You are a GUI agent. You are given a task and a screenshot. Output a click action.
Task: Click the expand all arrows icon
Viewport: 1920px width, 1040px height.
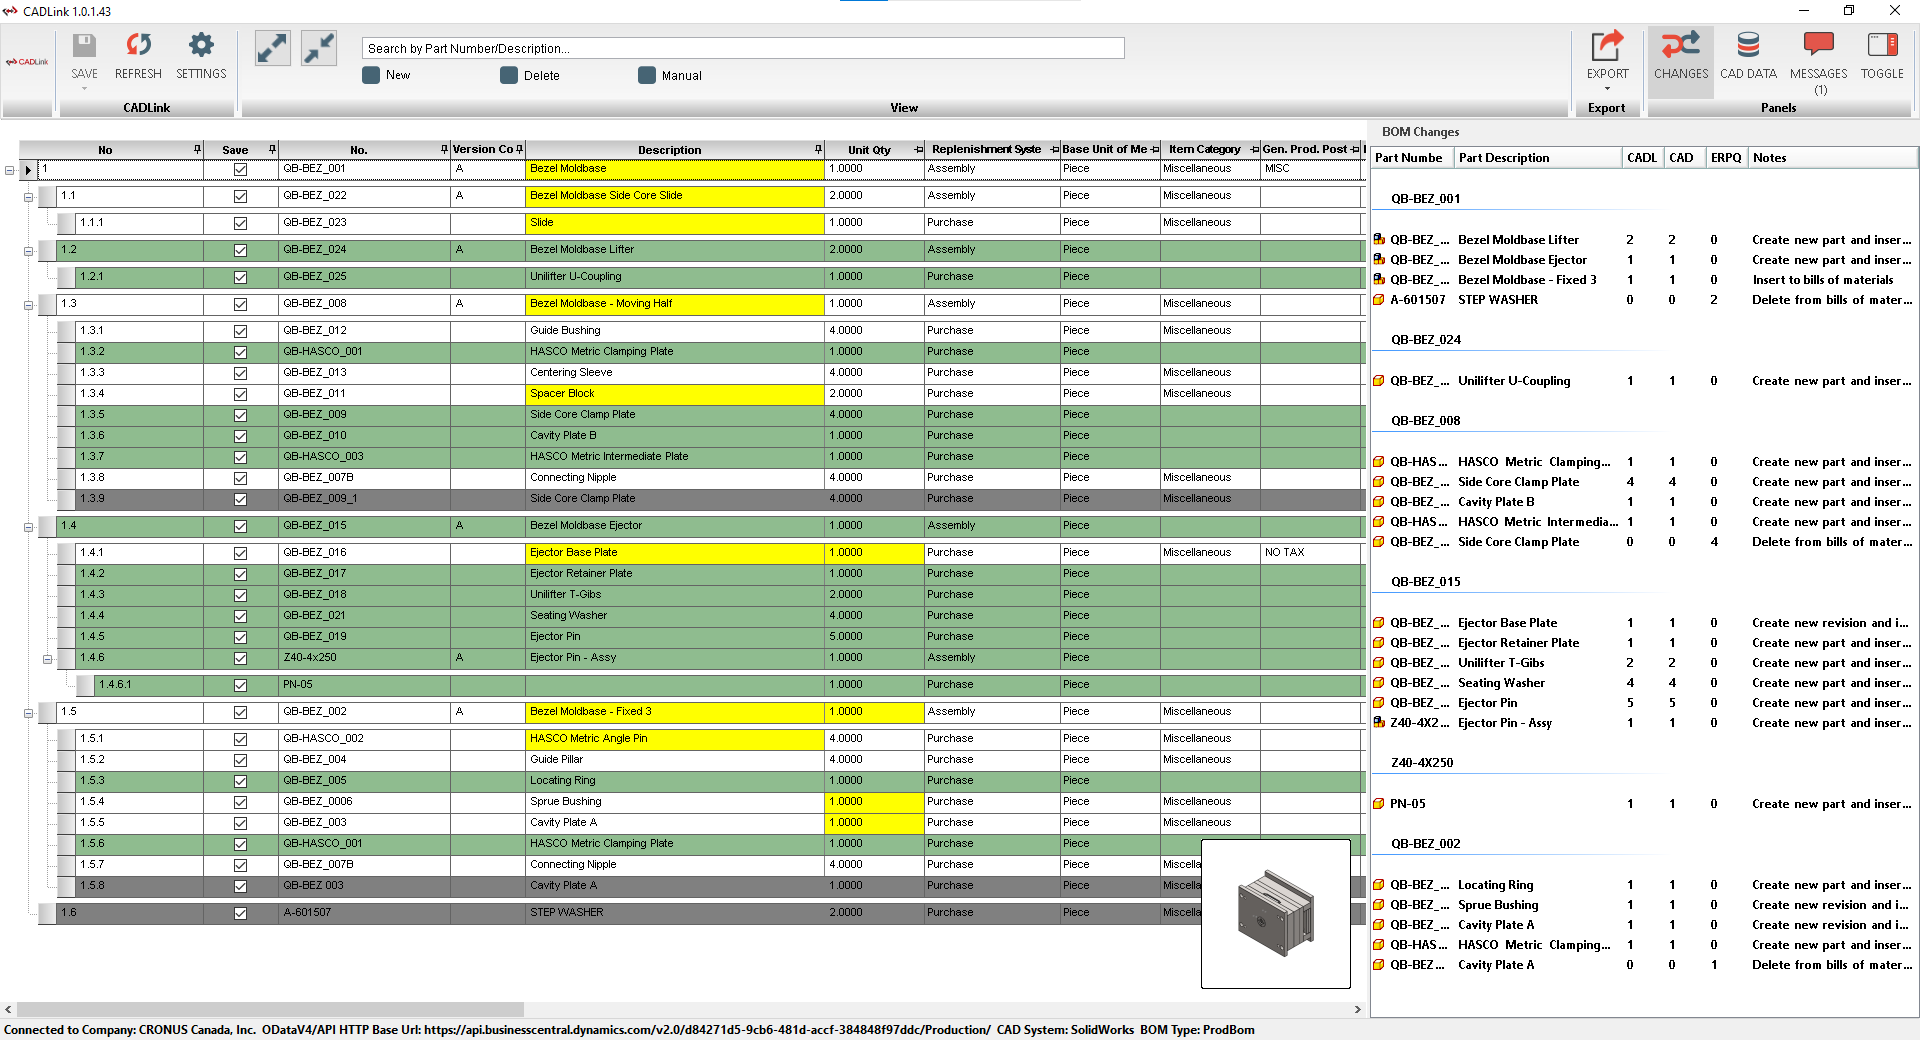[272, 48]
